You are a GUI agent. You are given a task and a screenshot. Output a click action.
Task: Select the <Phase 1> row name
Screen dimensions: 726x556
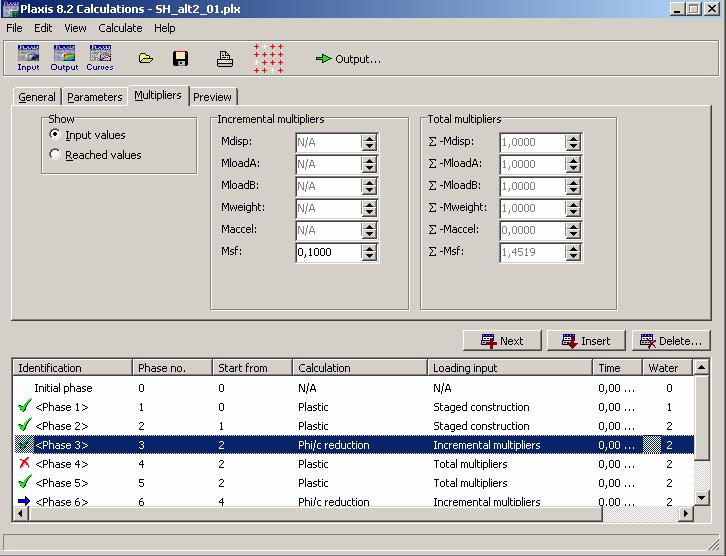62,407
